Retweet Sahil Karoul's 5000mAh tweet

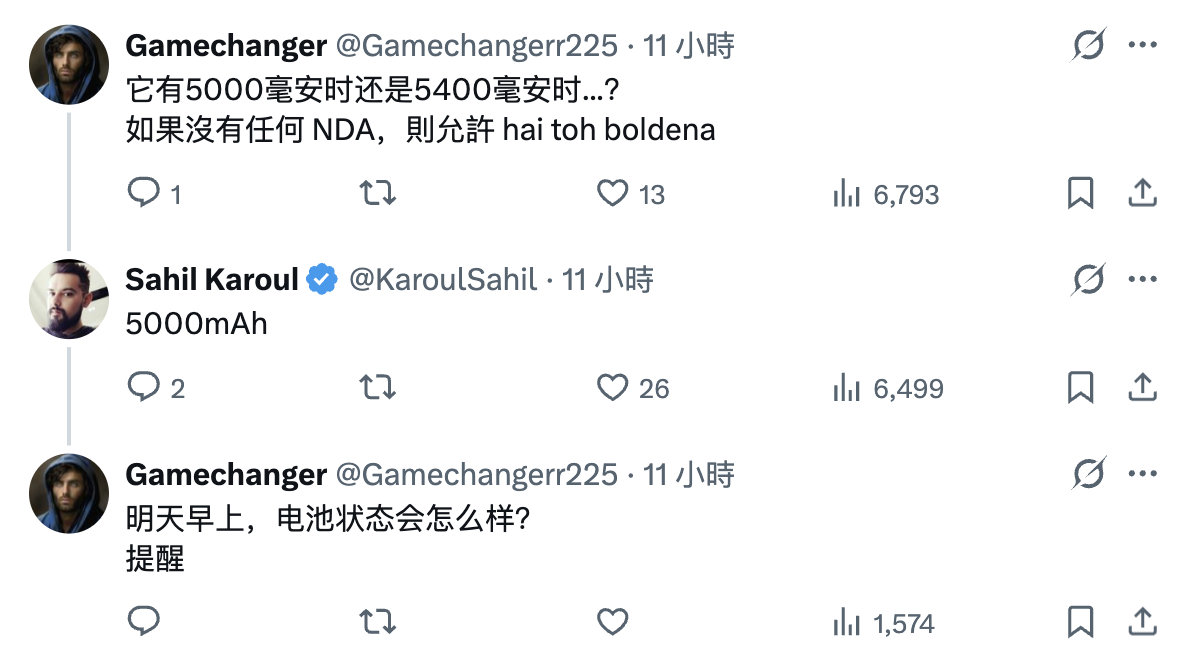point(377,387)
